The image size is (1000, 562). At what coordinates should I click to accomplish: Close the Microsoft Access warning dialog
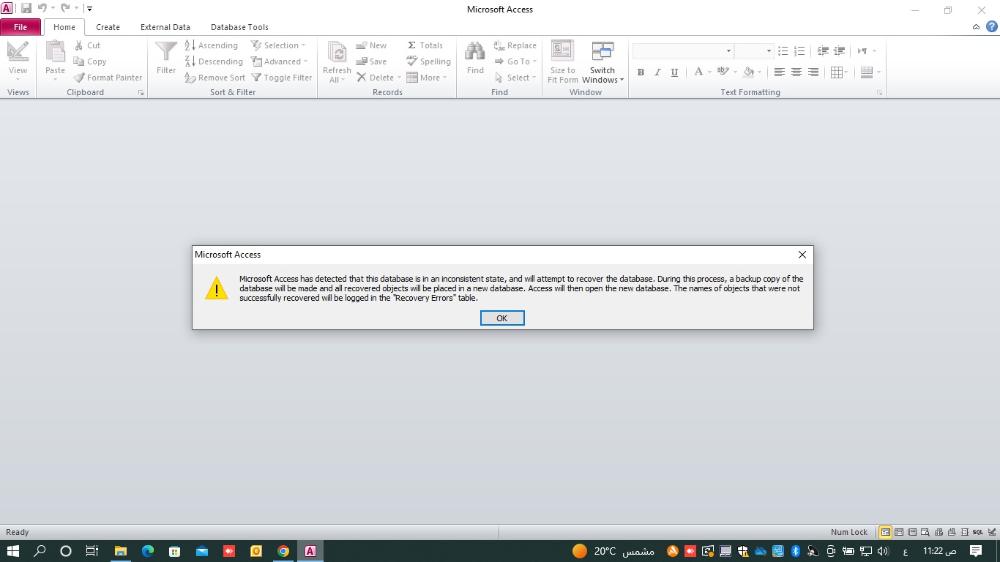click(802, 255)
